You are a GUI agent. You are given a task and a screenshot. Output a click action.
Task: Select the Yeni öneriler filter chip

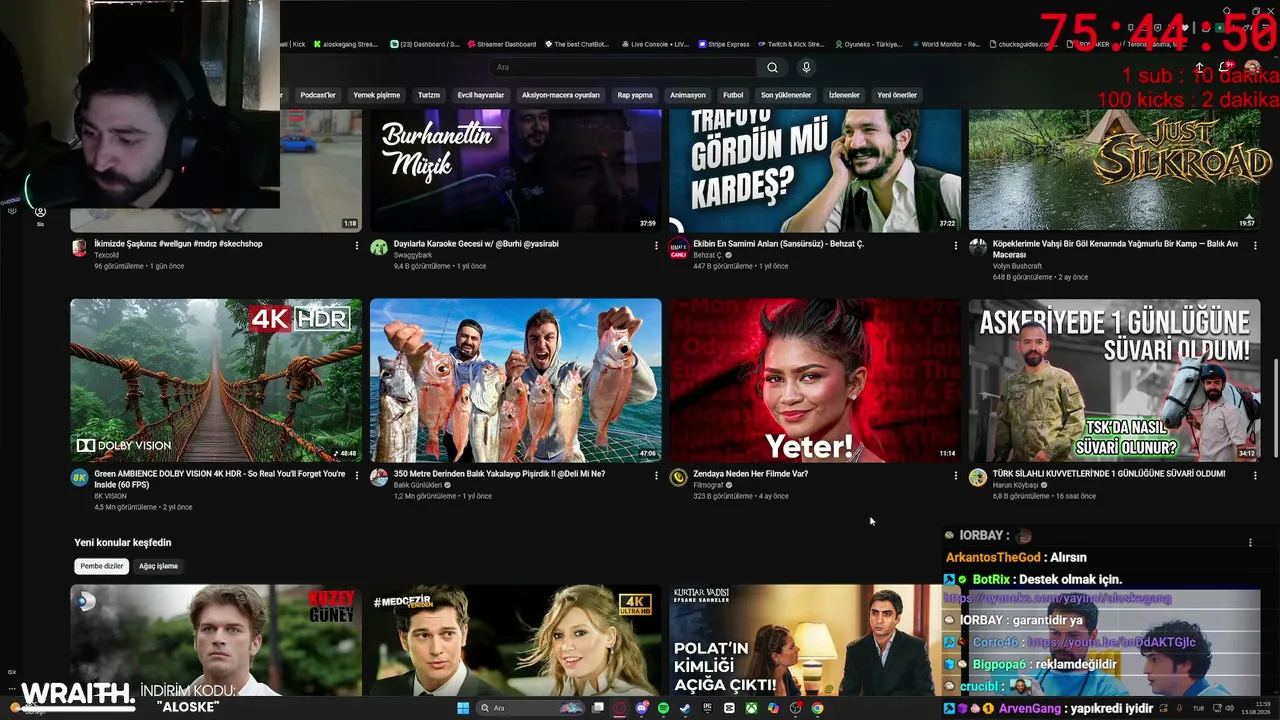pos(897,95)
